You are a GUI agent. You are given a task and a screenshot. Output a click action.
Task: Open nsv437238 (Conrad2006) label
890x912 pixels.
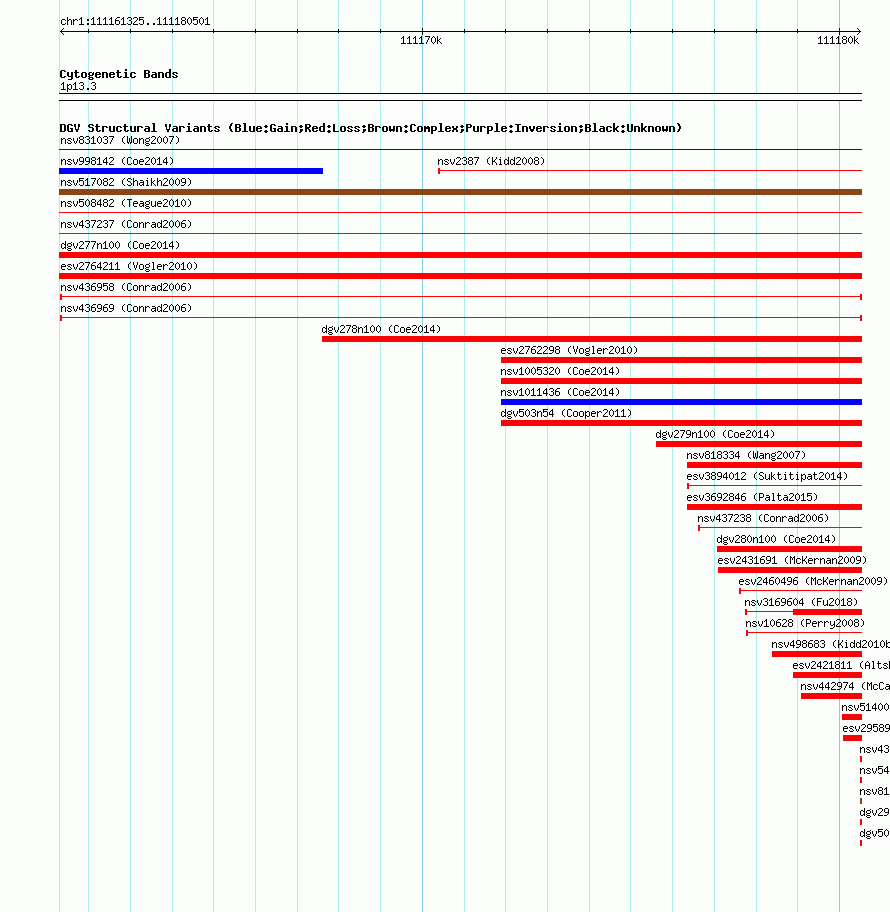763,518
